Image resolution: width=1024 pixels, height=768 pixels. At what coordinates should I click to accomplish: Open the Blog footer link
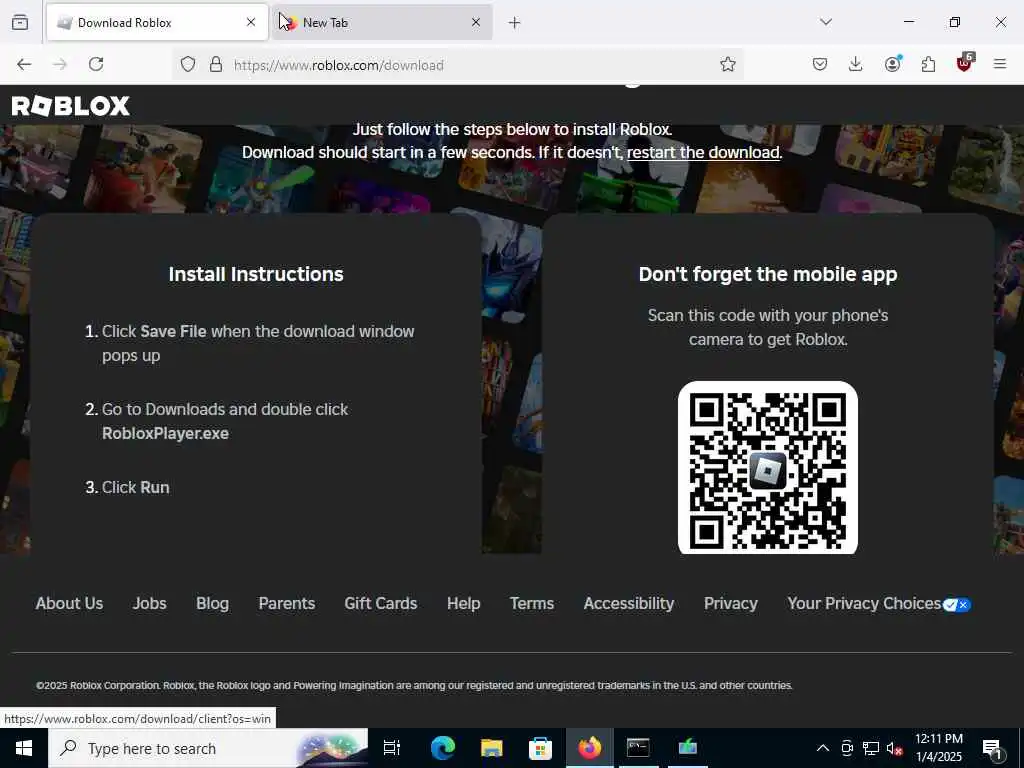click(212, 603)
